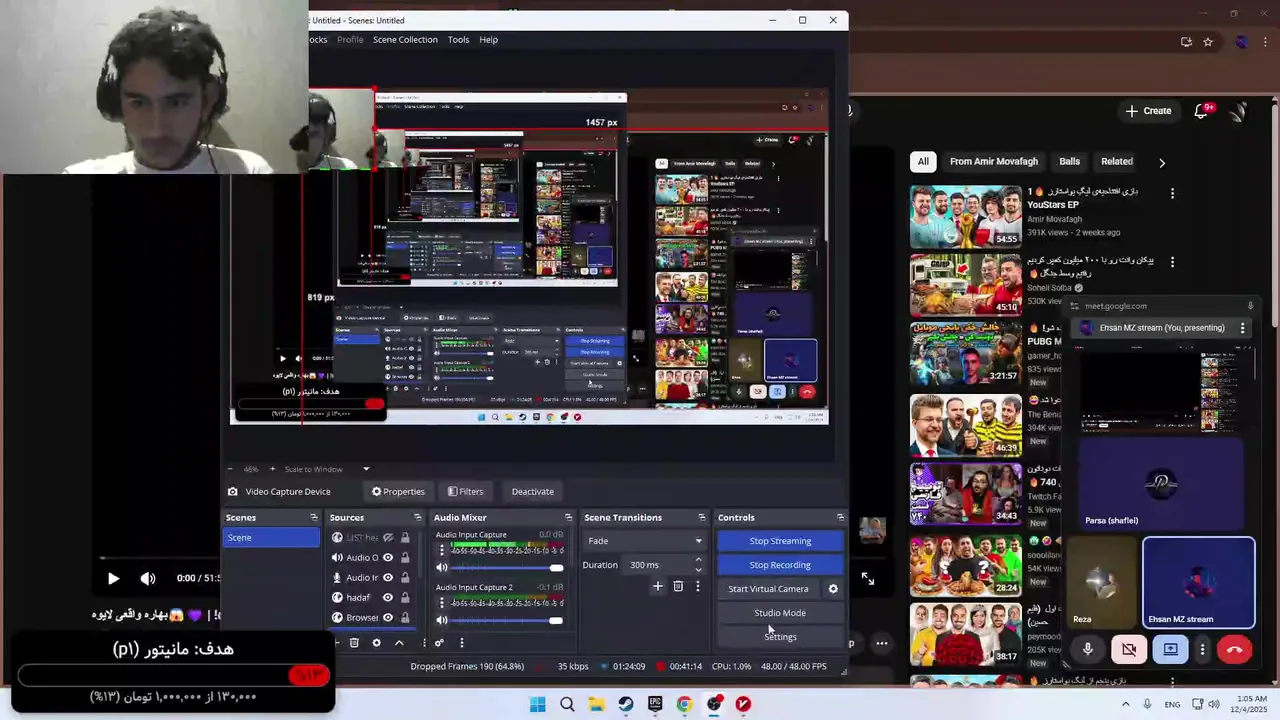
Task: Open the Scene Collection menu
Action: 405,40
